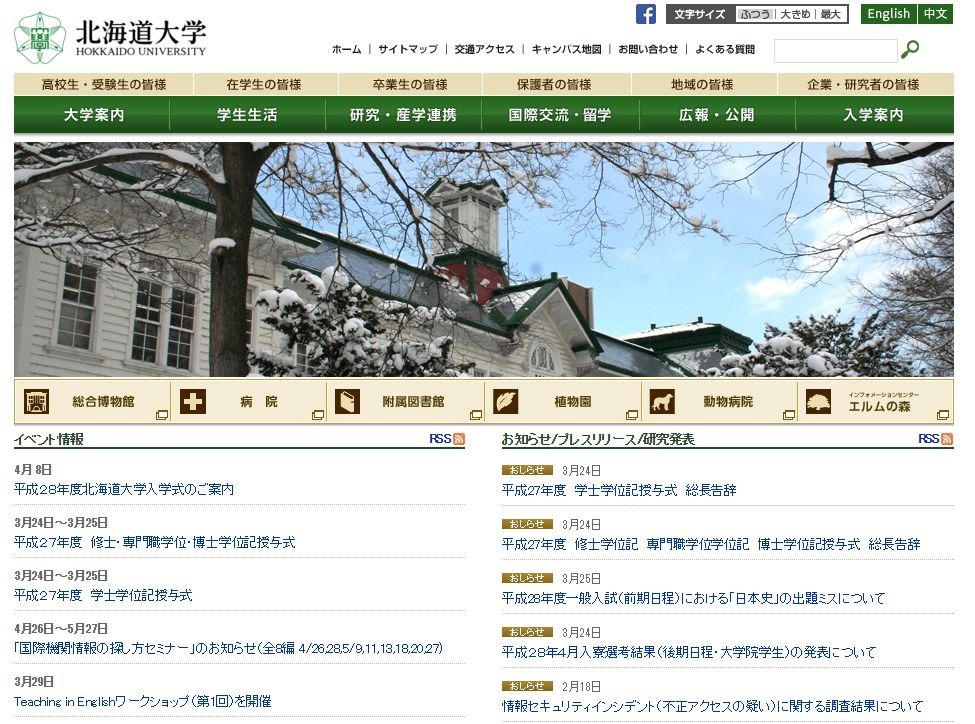Open the 動物病院 animal icon
Screen dimensions: 975x724
click(x=663, y=400)
